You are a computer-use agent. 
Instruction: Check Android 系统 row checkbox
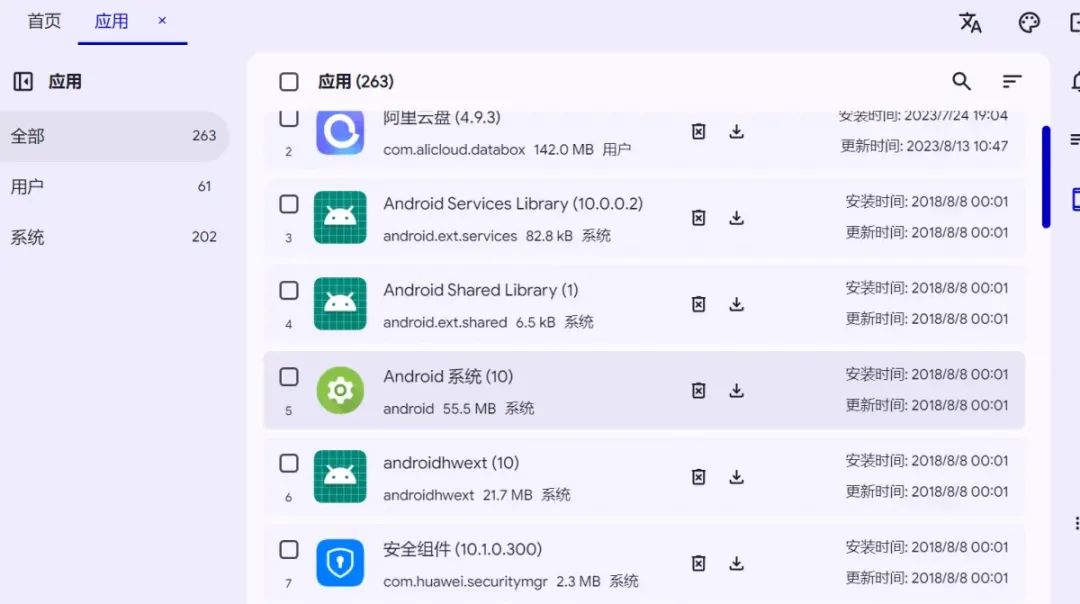click(x=289, y=377)
